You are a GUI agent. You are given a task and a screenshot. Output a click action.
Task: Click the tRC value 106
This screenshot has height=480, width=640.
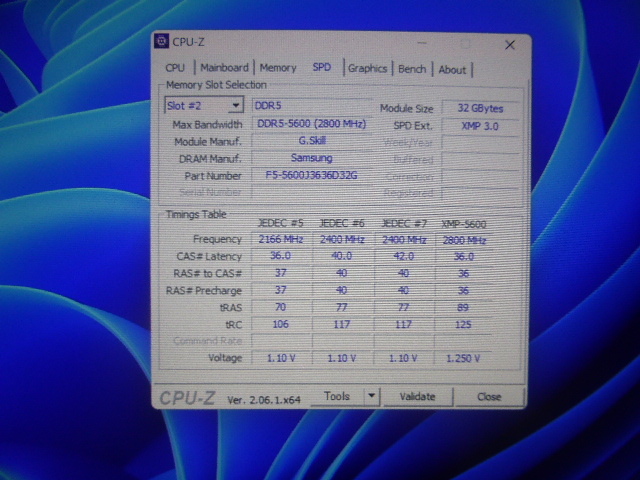tap(281, 324)
